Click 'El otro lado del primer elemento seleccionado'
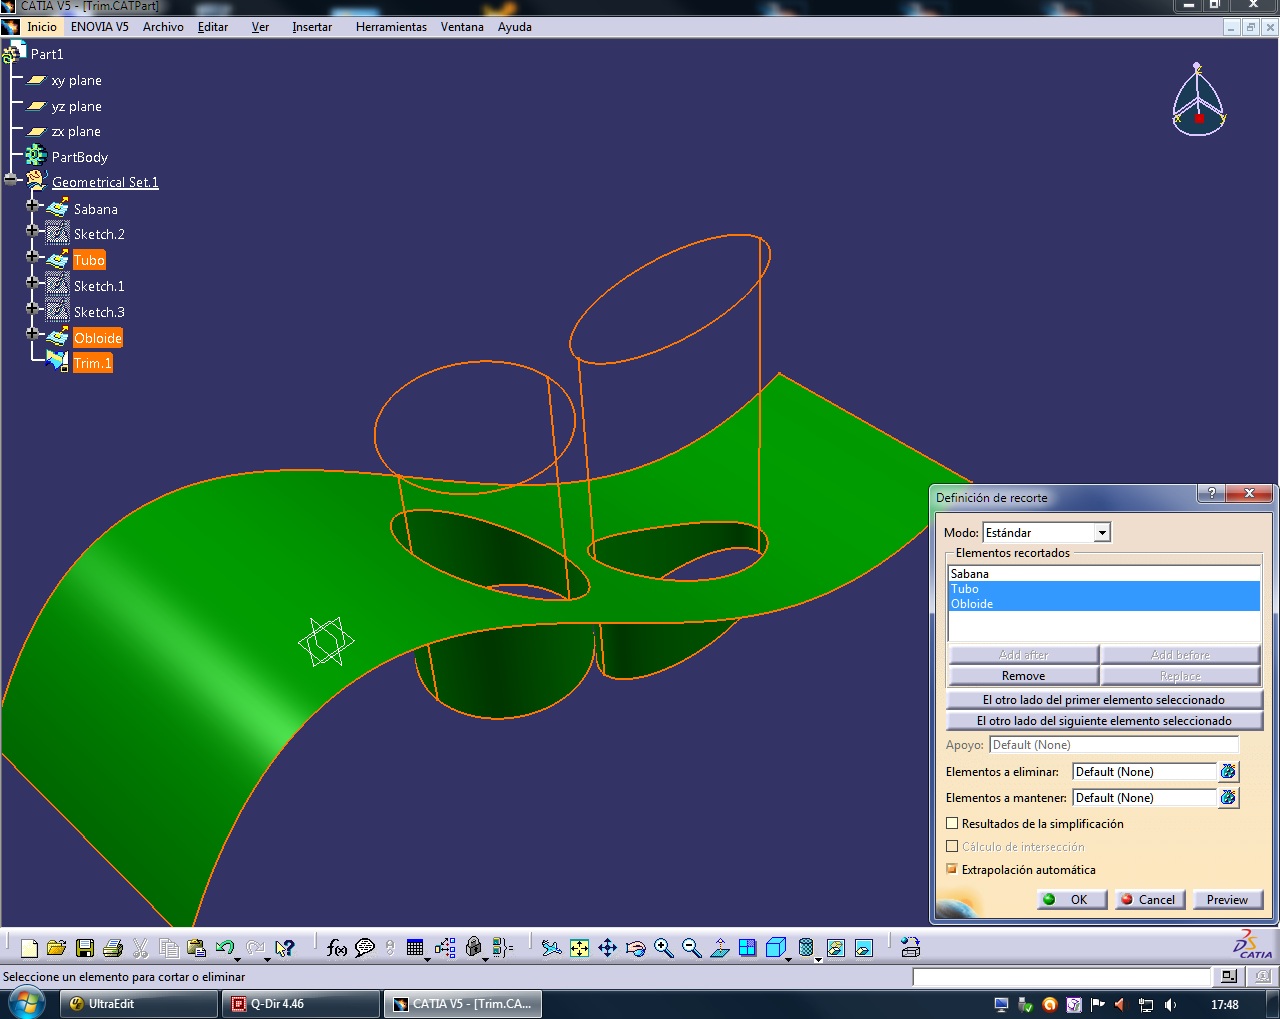 point(1104,700)
